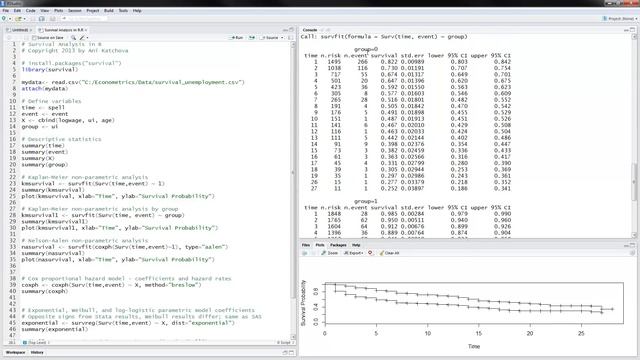The image size is (640, 360).
Task: Click the Export button in Plots pane
Action: (353, 253)
